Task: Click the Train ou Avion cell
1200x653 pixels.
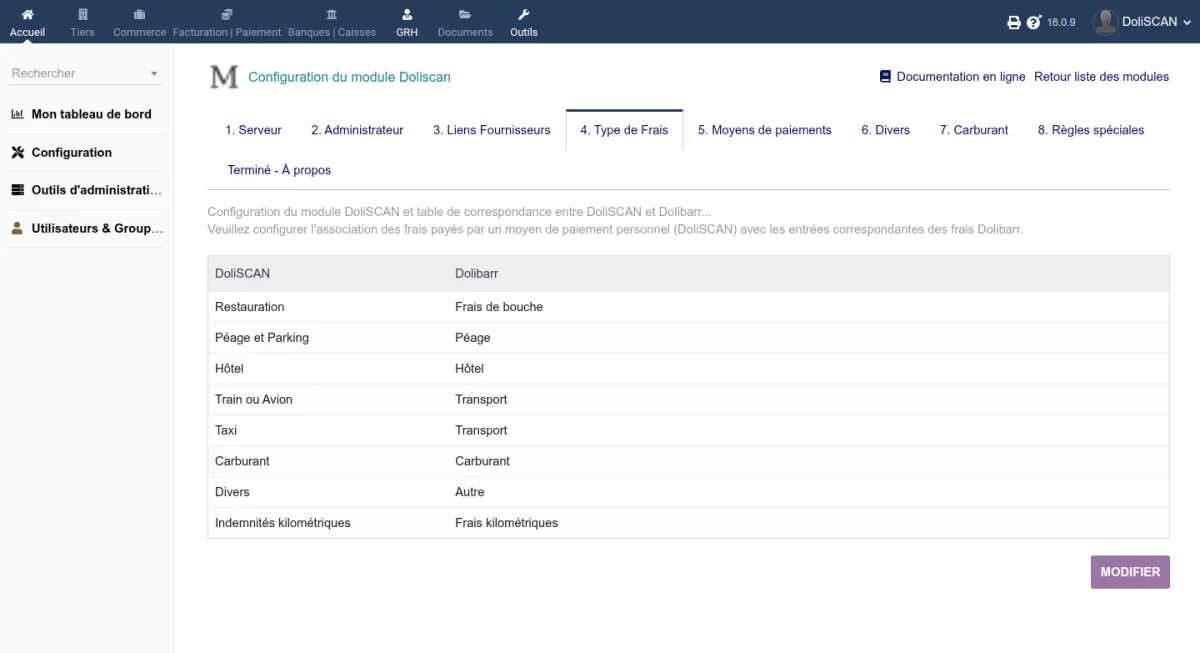Action: (x=254, y=400)
